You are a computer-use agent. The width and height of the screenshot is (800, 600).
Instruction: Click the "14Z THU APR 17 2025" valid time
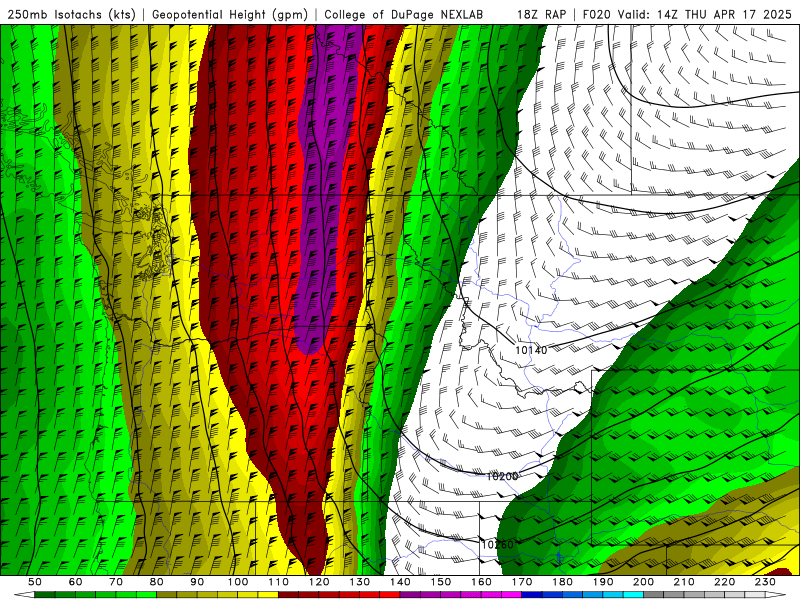(x=724, y=14)
